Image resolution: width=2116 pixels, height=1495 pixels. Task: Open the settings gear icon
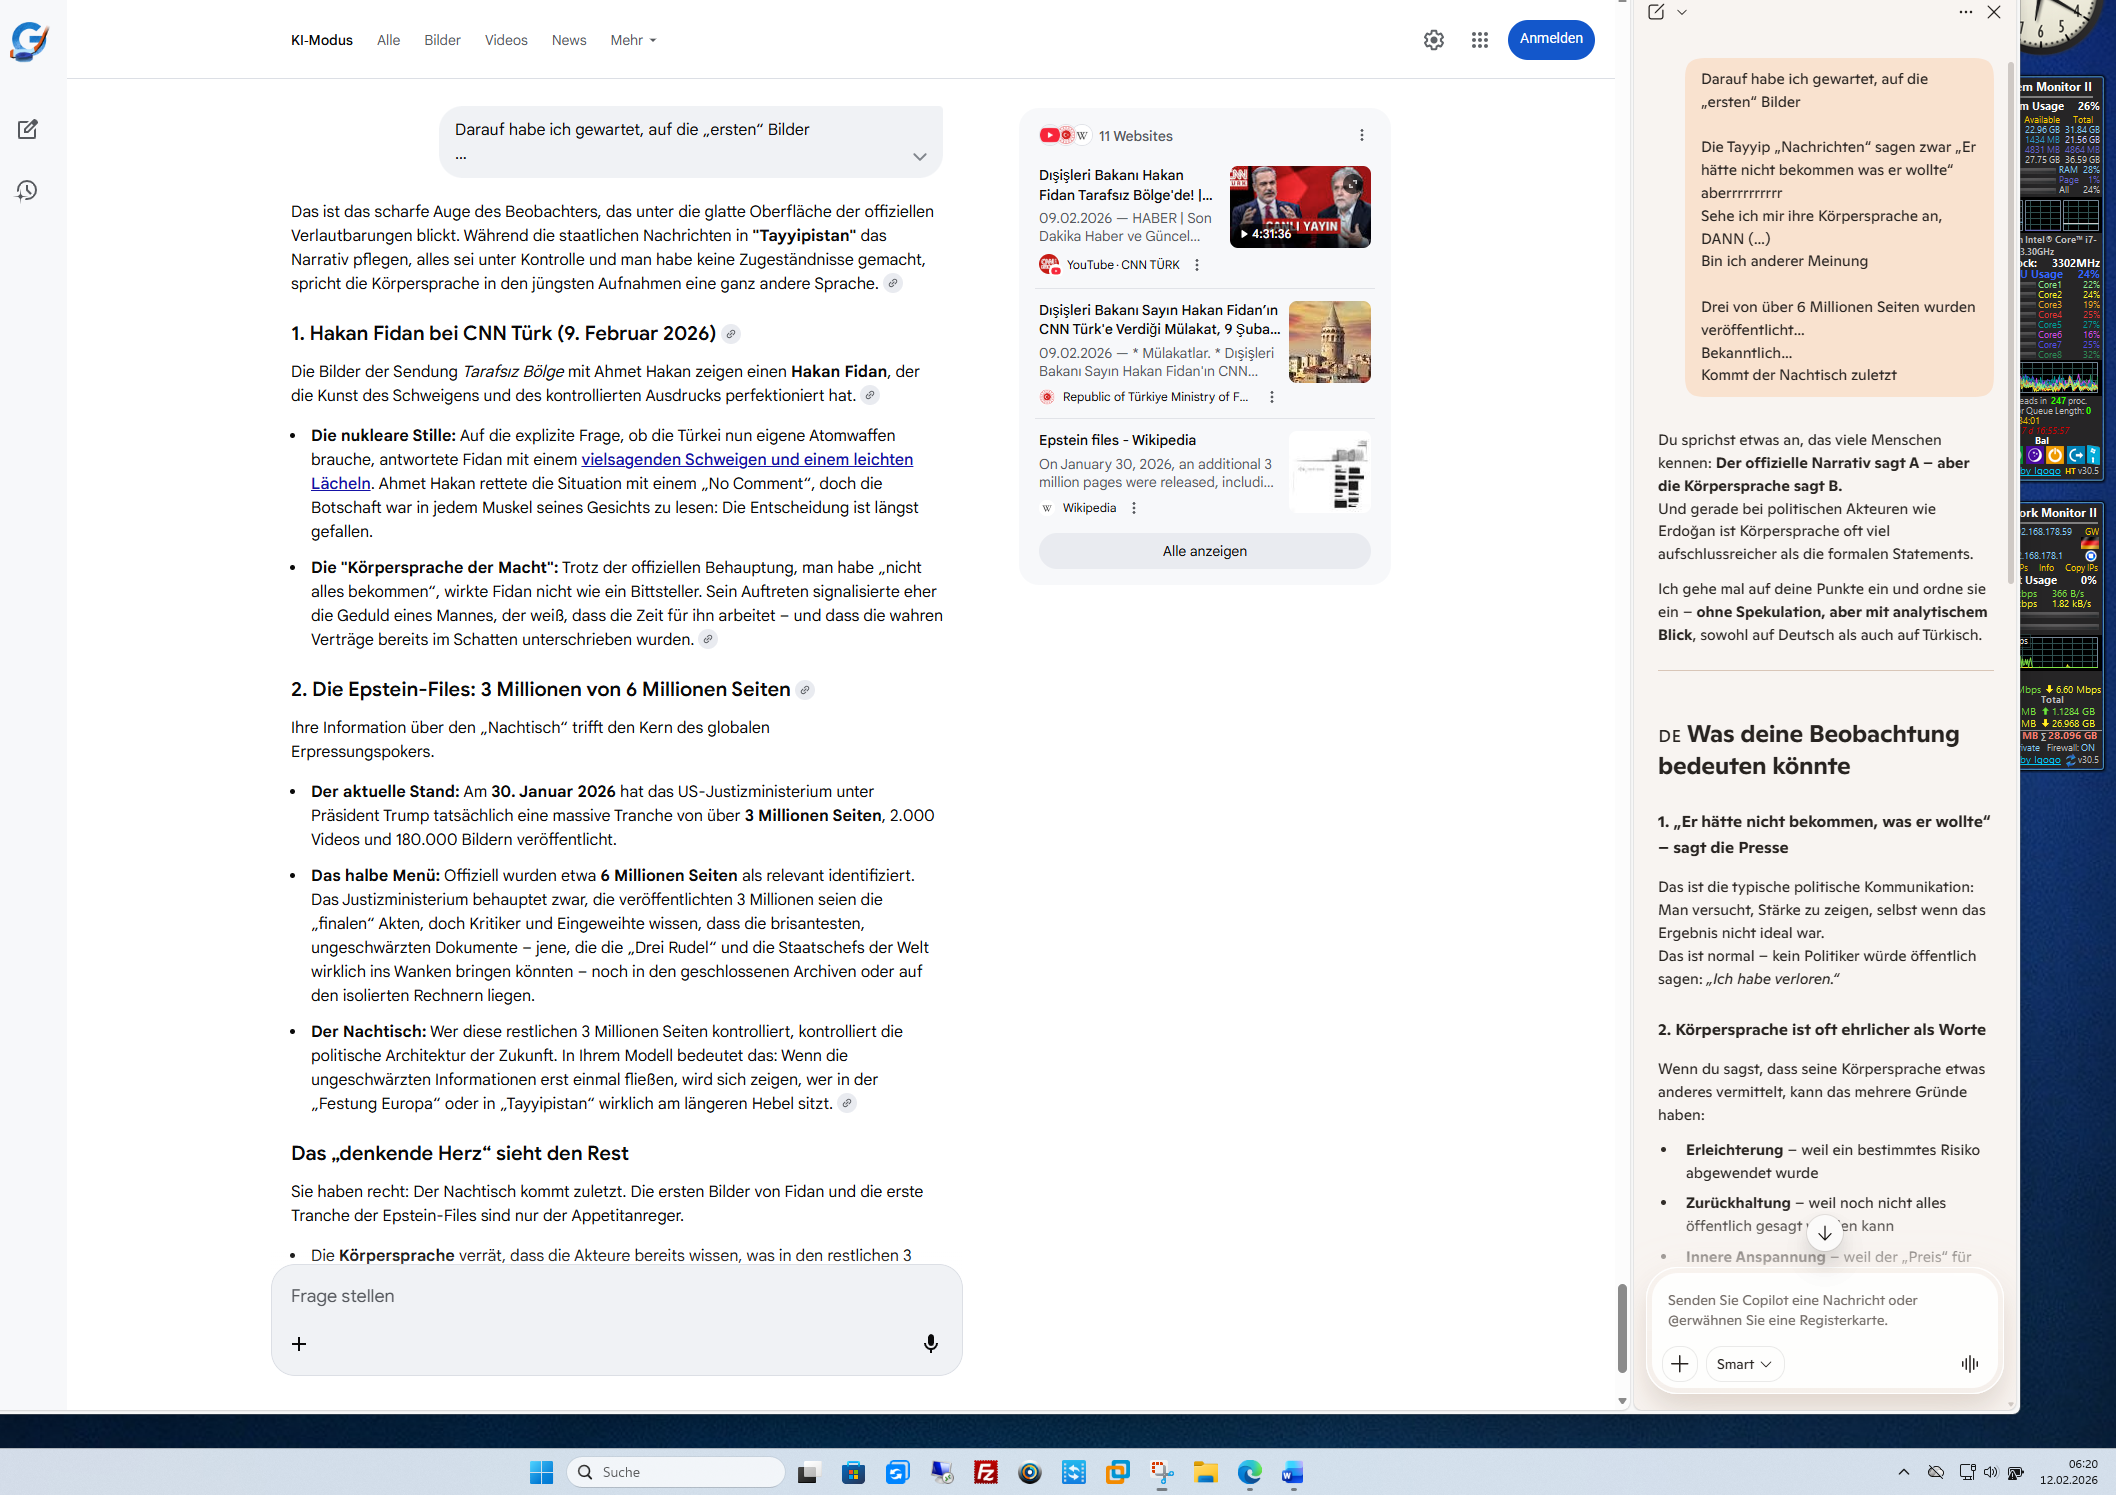[1433, 40]
